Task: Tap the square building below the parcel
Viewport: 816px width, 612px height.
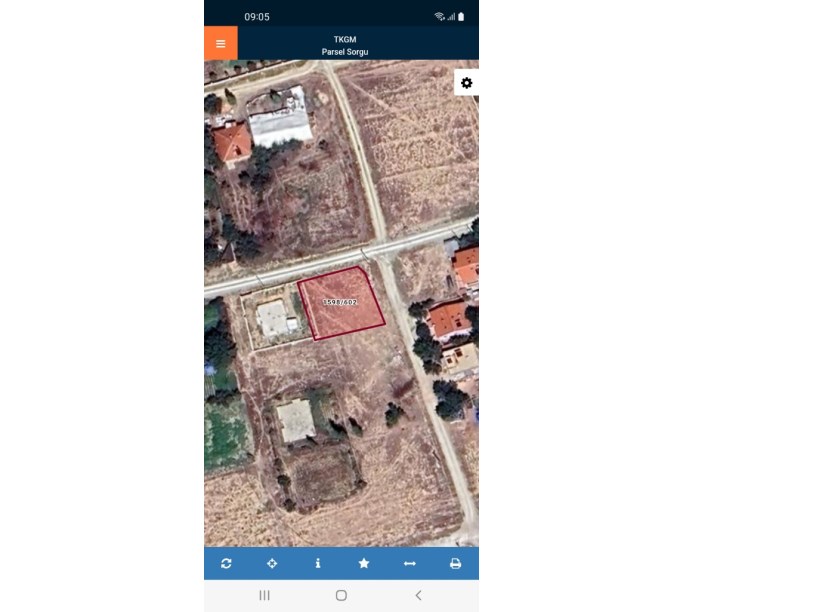Action: pyautogui.click(x=296, y=421)
